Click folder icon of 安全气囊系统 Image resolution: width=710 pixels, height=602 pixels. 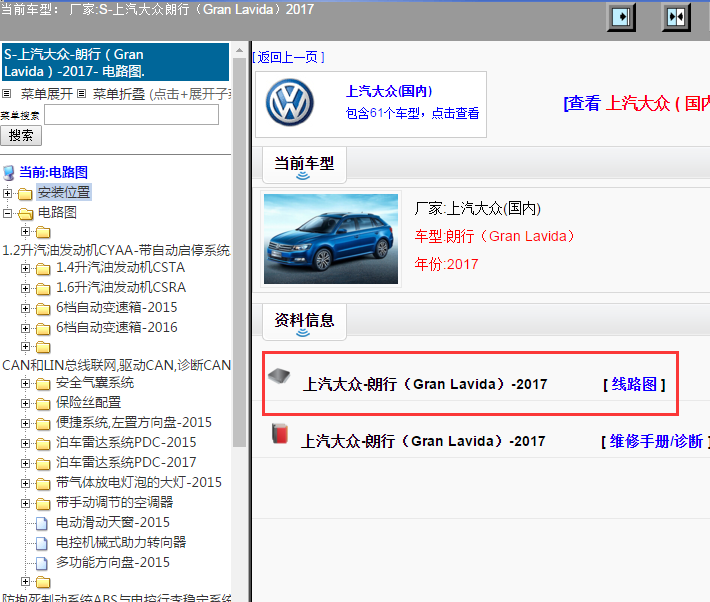(43, 384)
